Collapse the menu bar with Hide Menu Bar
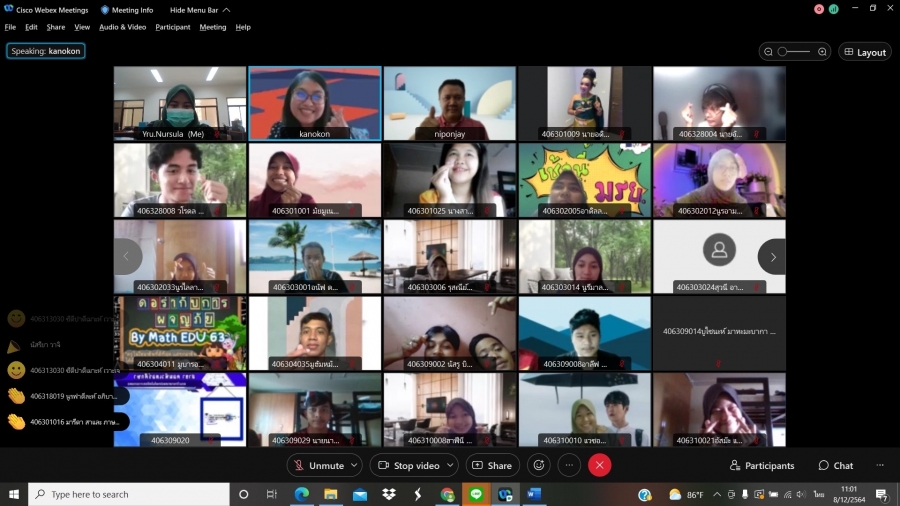900x506 pixels. click(x=199, y=10)
